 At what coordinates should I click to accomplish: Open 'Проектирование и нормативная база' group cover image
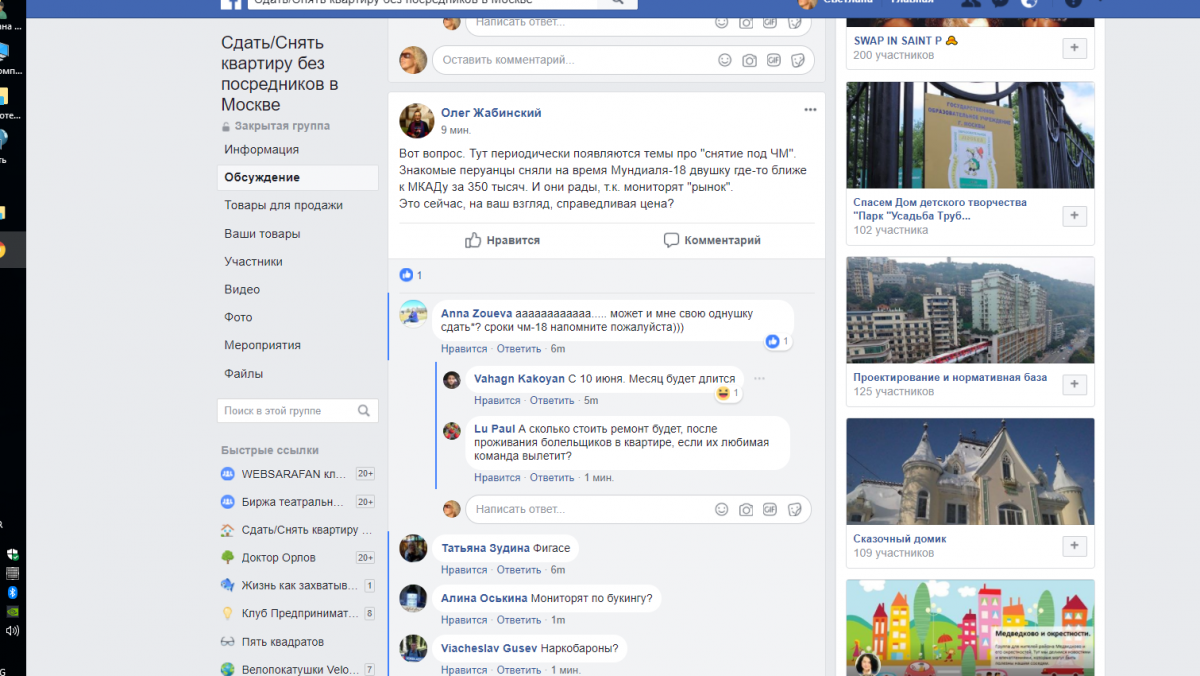coord(970,310)
